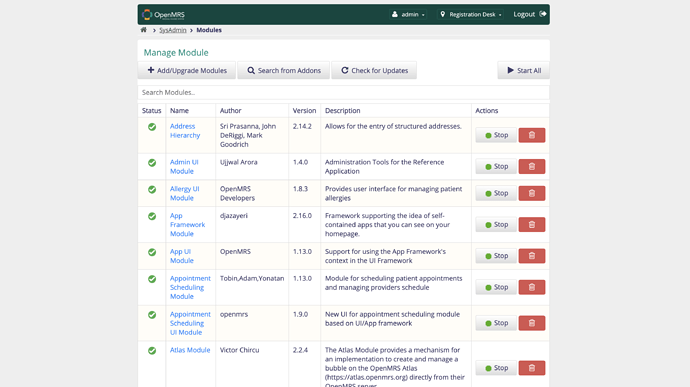Screen dimensions: 690x387
Task: Click Search from Addons
Action: tap(284, 70)
